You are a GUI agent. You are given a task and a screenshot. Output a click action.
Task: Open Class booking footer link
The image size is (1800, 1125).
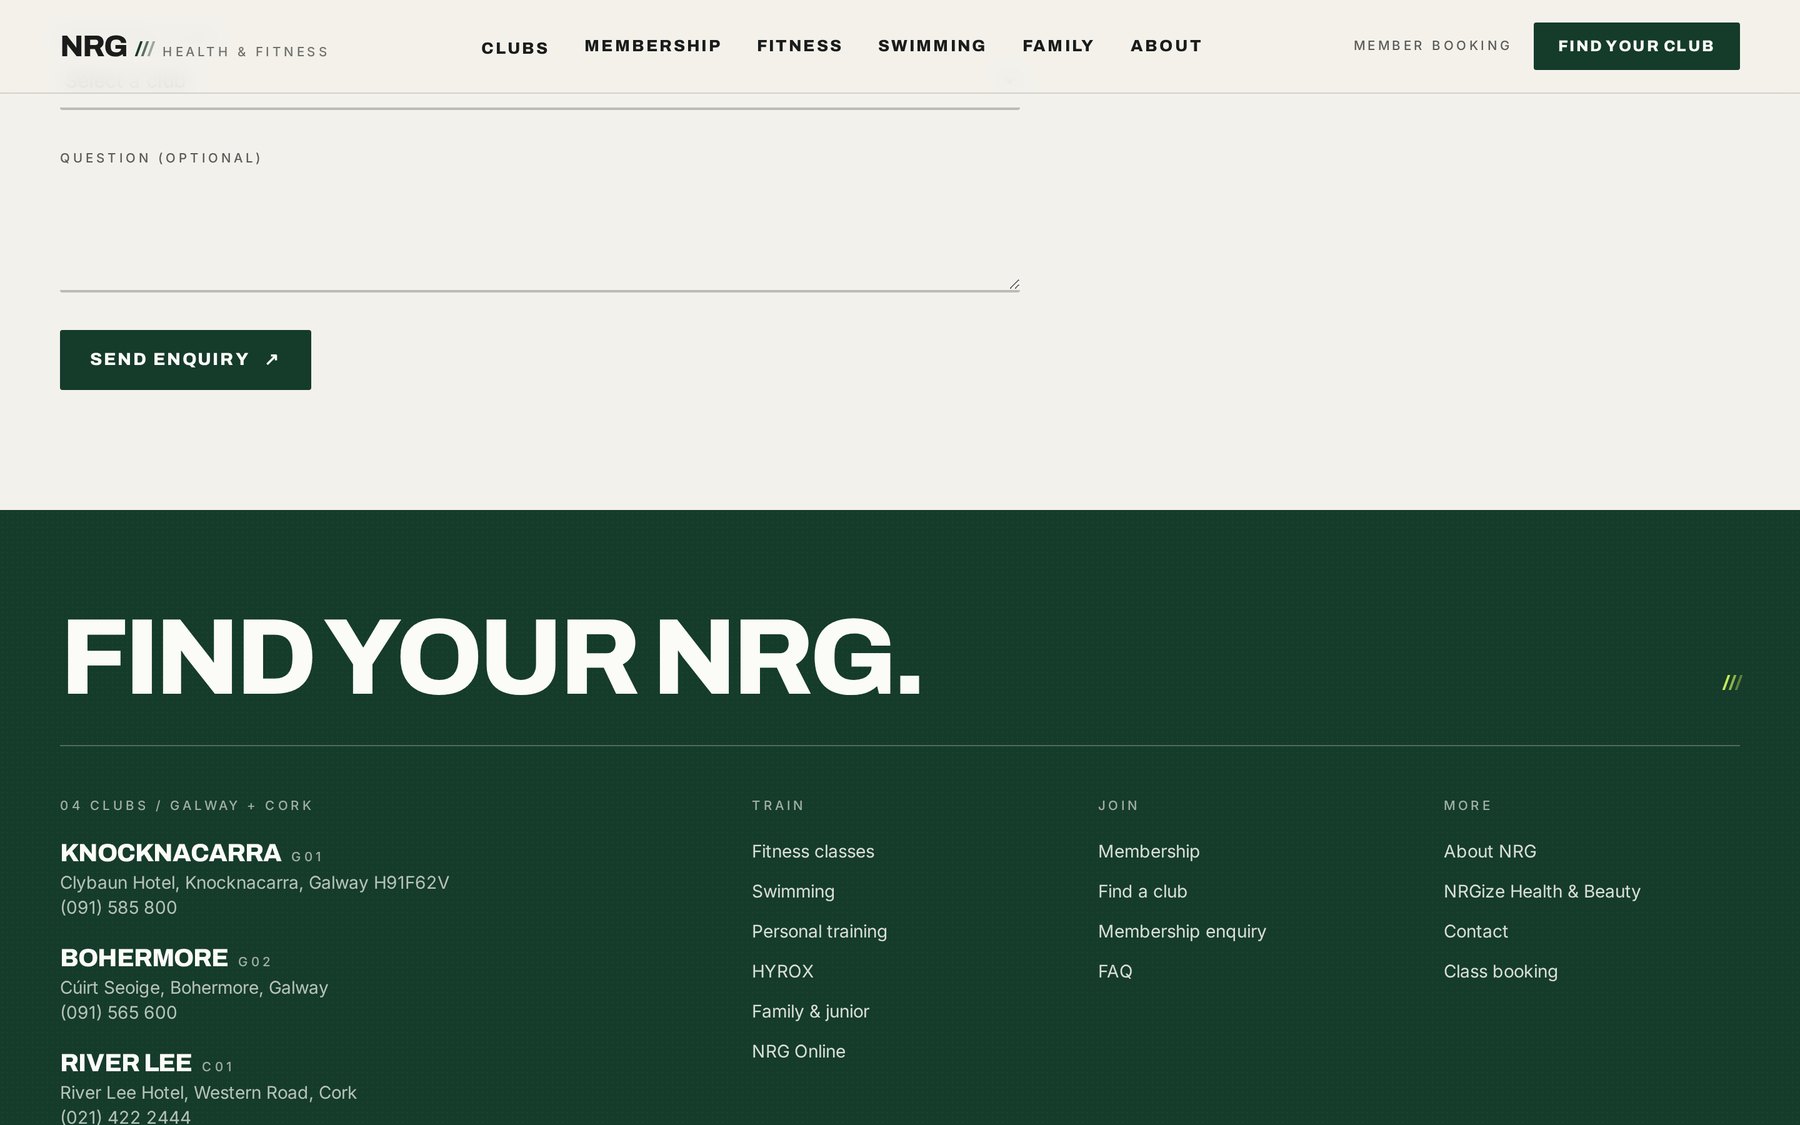coord(1501,972)
